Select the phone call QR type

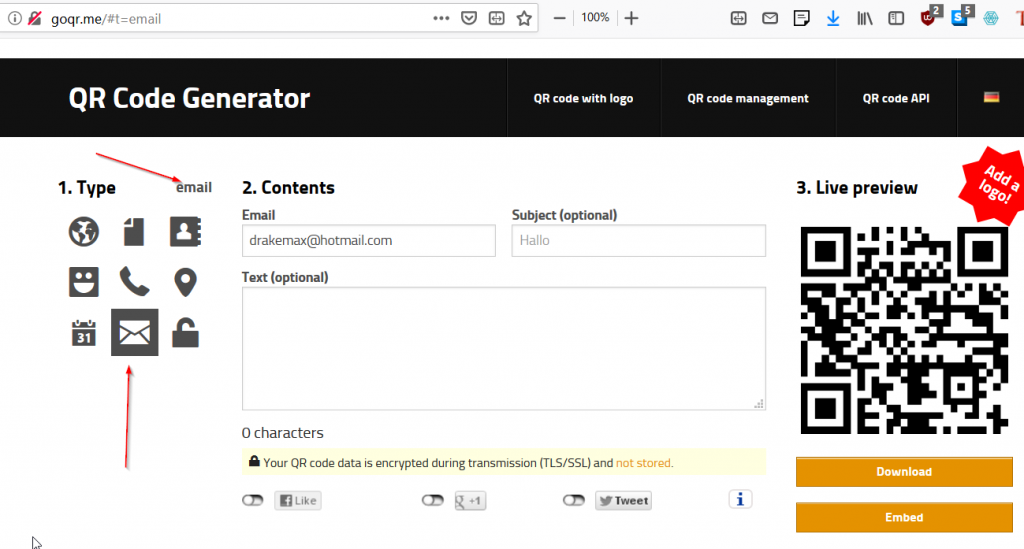134,282
